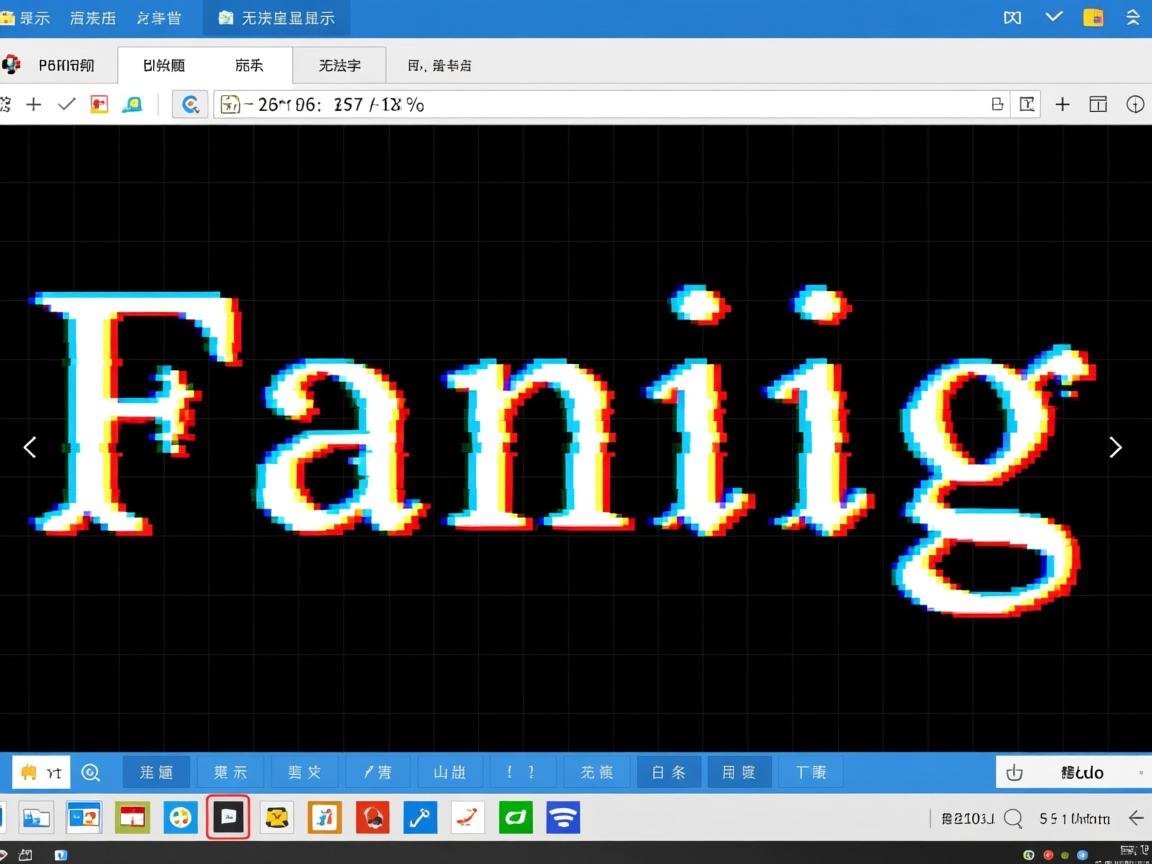1152x864 pixels.
Task: Select the highlighted tab in the blue title bar
Action: click(277, 18)
